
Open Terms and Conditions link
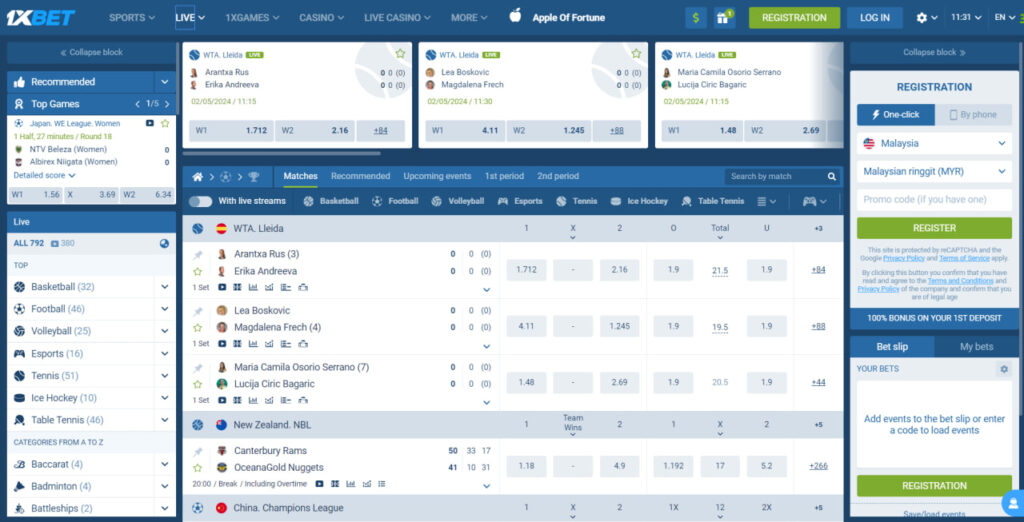click(x=959, y=281)
